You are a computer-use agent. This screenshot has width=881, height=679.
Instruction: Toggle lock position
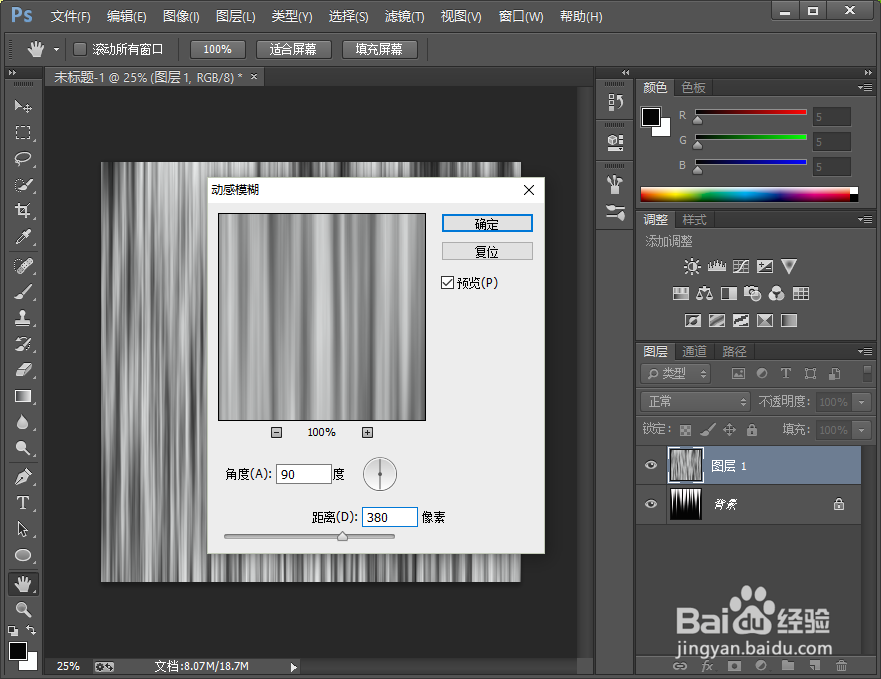(729, 430)
